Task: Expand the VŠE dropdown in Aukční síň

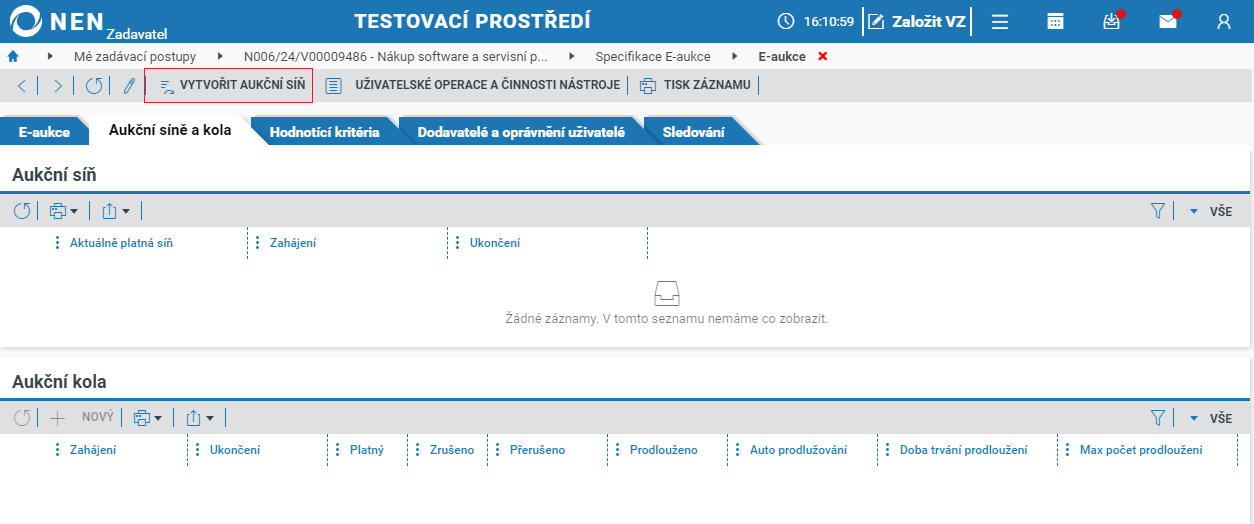Action: coord(1211,211)
